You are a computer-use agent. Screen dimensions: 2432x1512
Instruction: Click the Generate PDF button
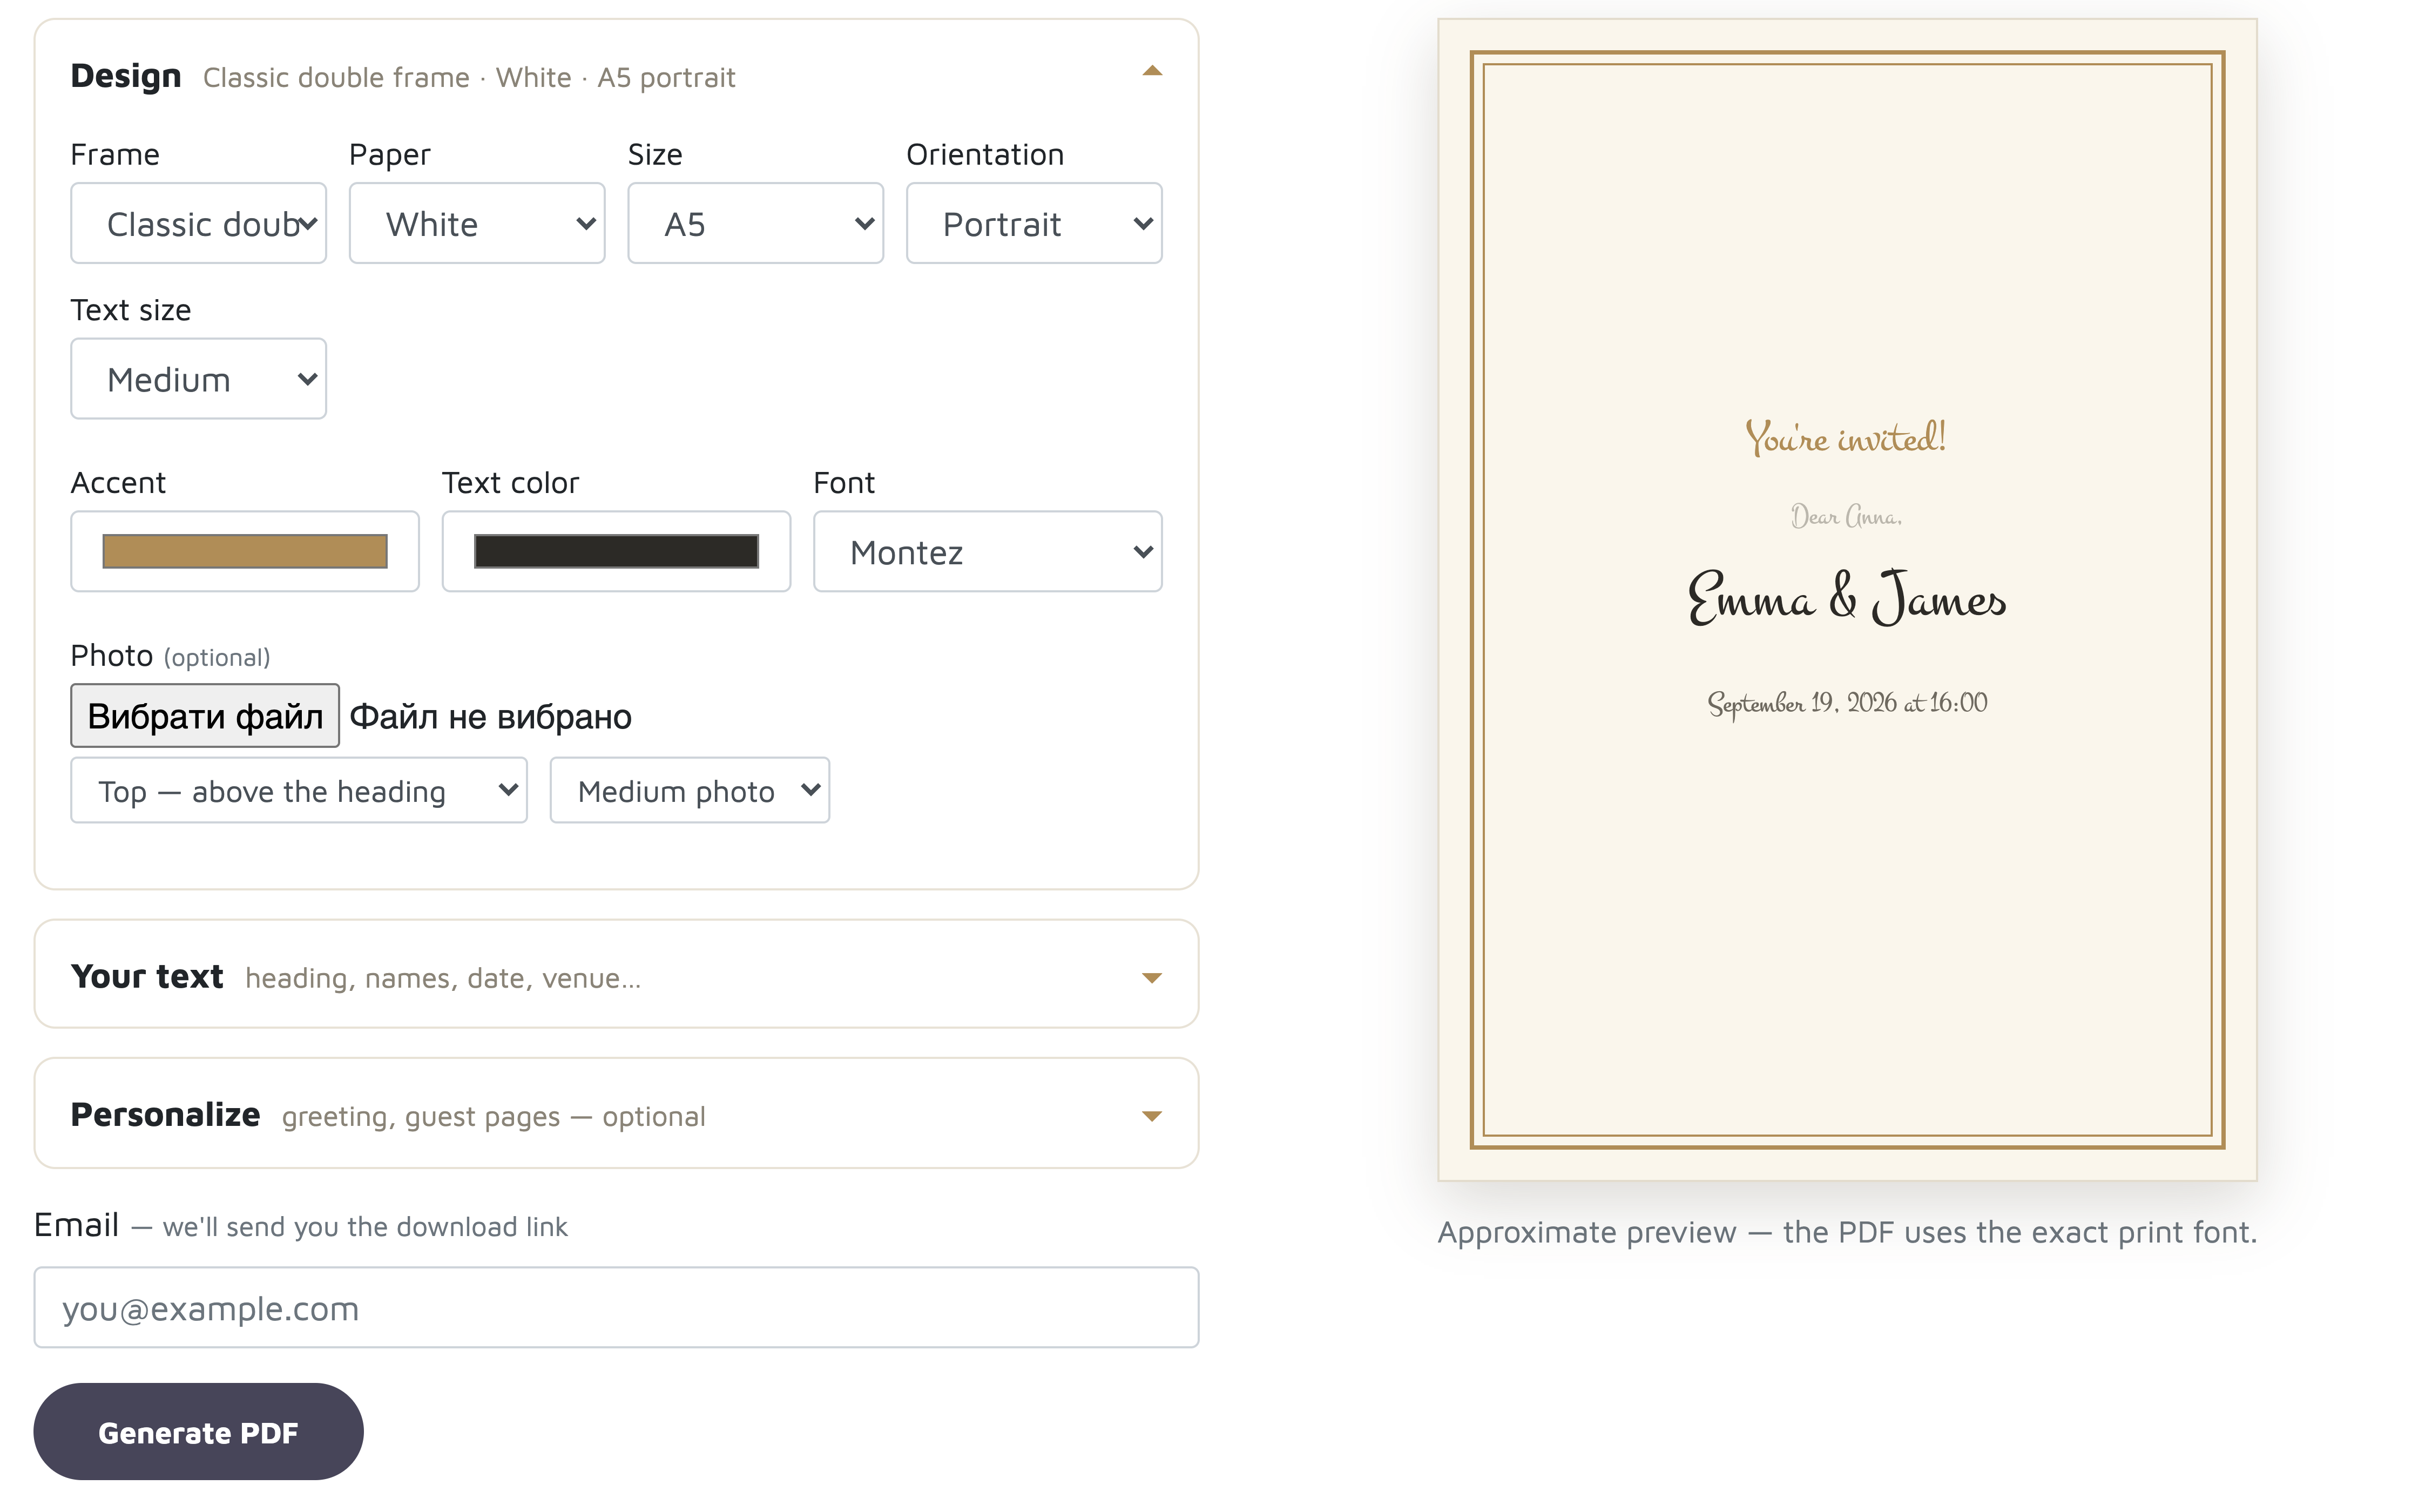tap(198, 1432)
